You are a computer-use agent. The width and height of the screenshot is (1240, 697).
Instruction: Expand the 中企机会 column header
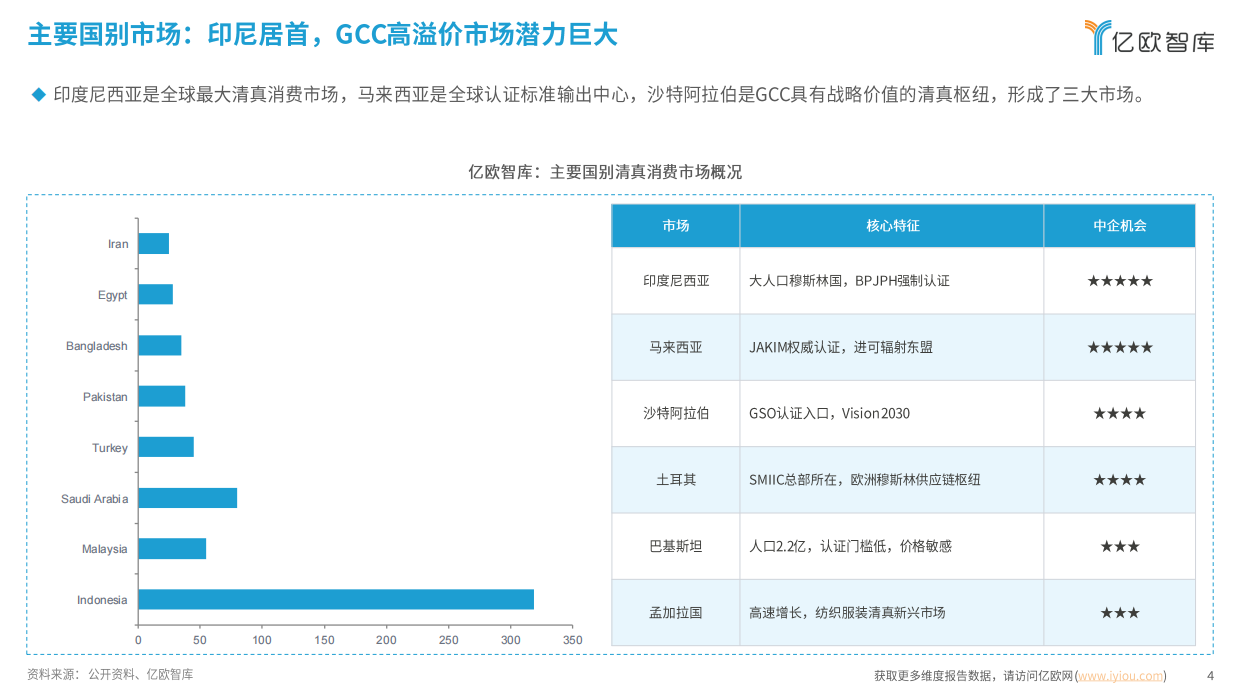tap(1119, 225)
